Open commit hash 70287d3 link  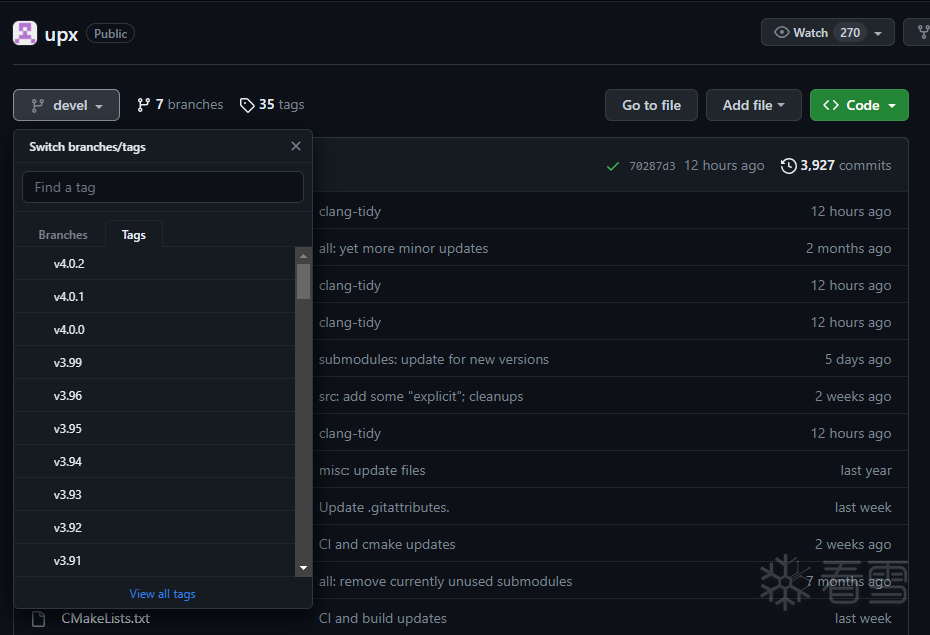[x=652, y=166]
